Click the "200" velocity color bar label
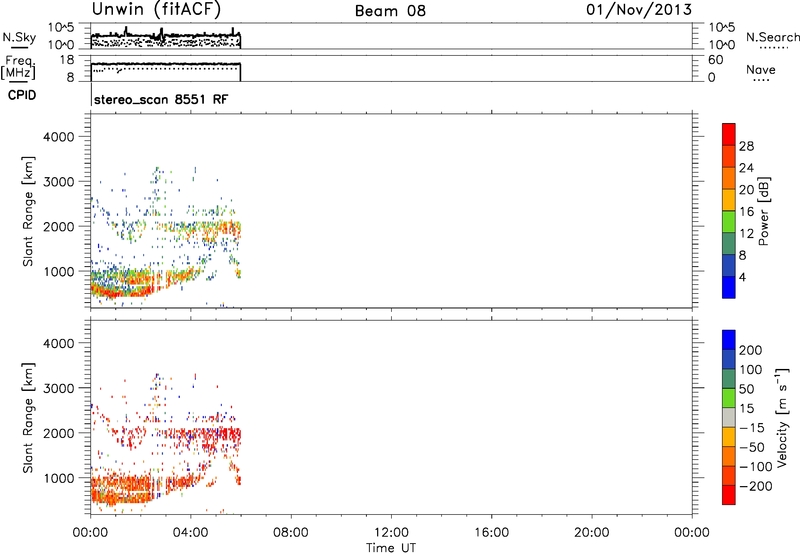 (751, 350)
